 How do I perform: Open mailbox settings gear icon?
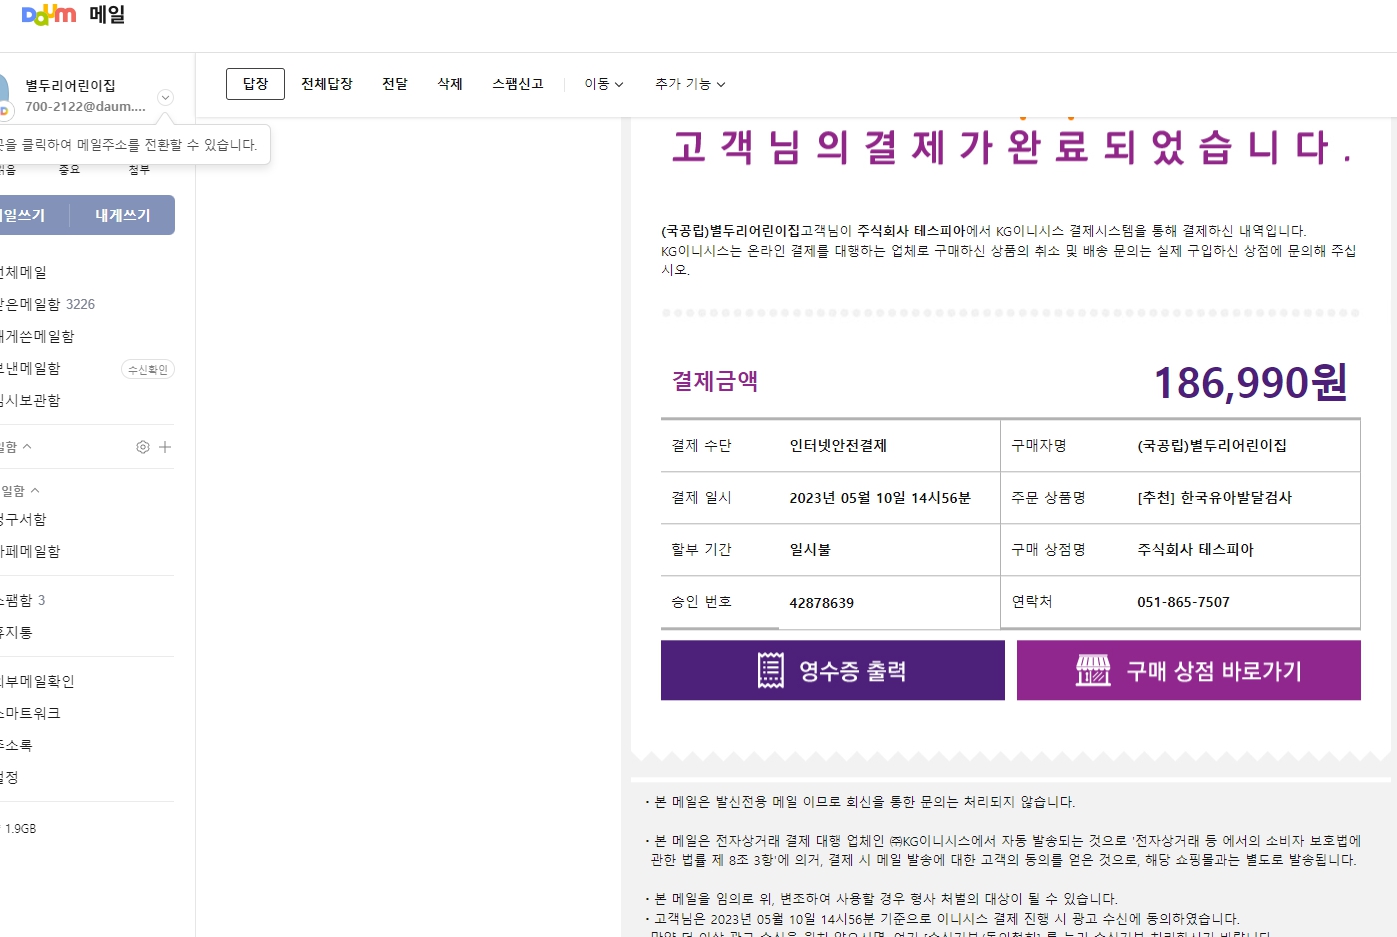pyautogui.click(x=143, y=447)
